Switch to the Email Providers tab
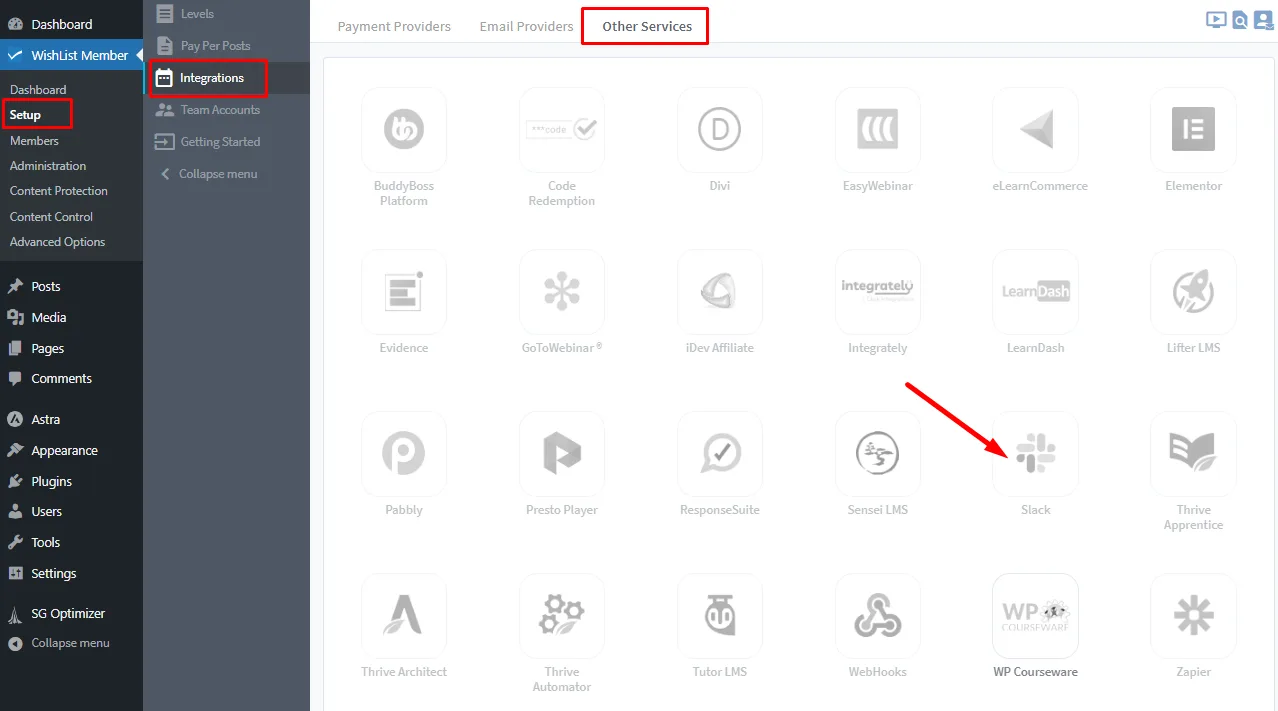The height and width of the screenshot is (711, 1278). coord(526,26)
